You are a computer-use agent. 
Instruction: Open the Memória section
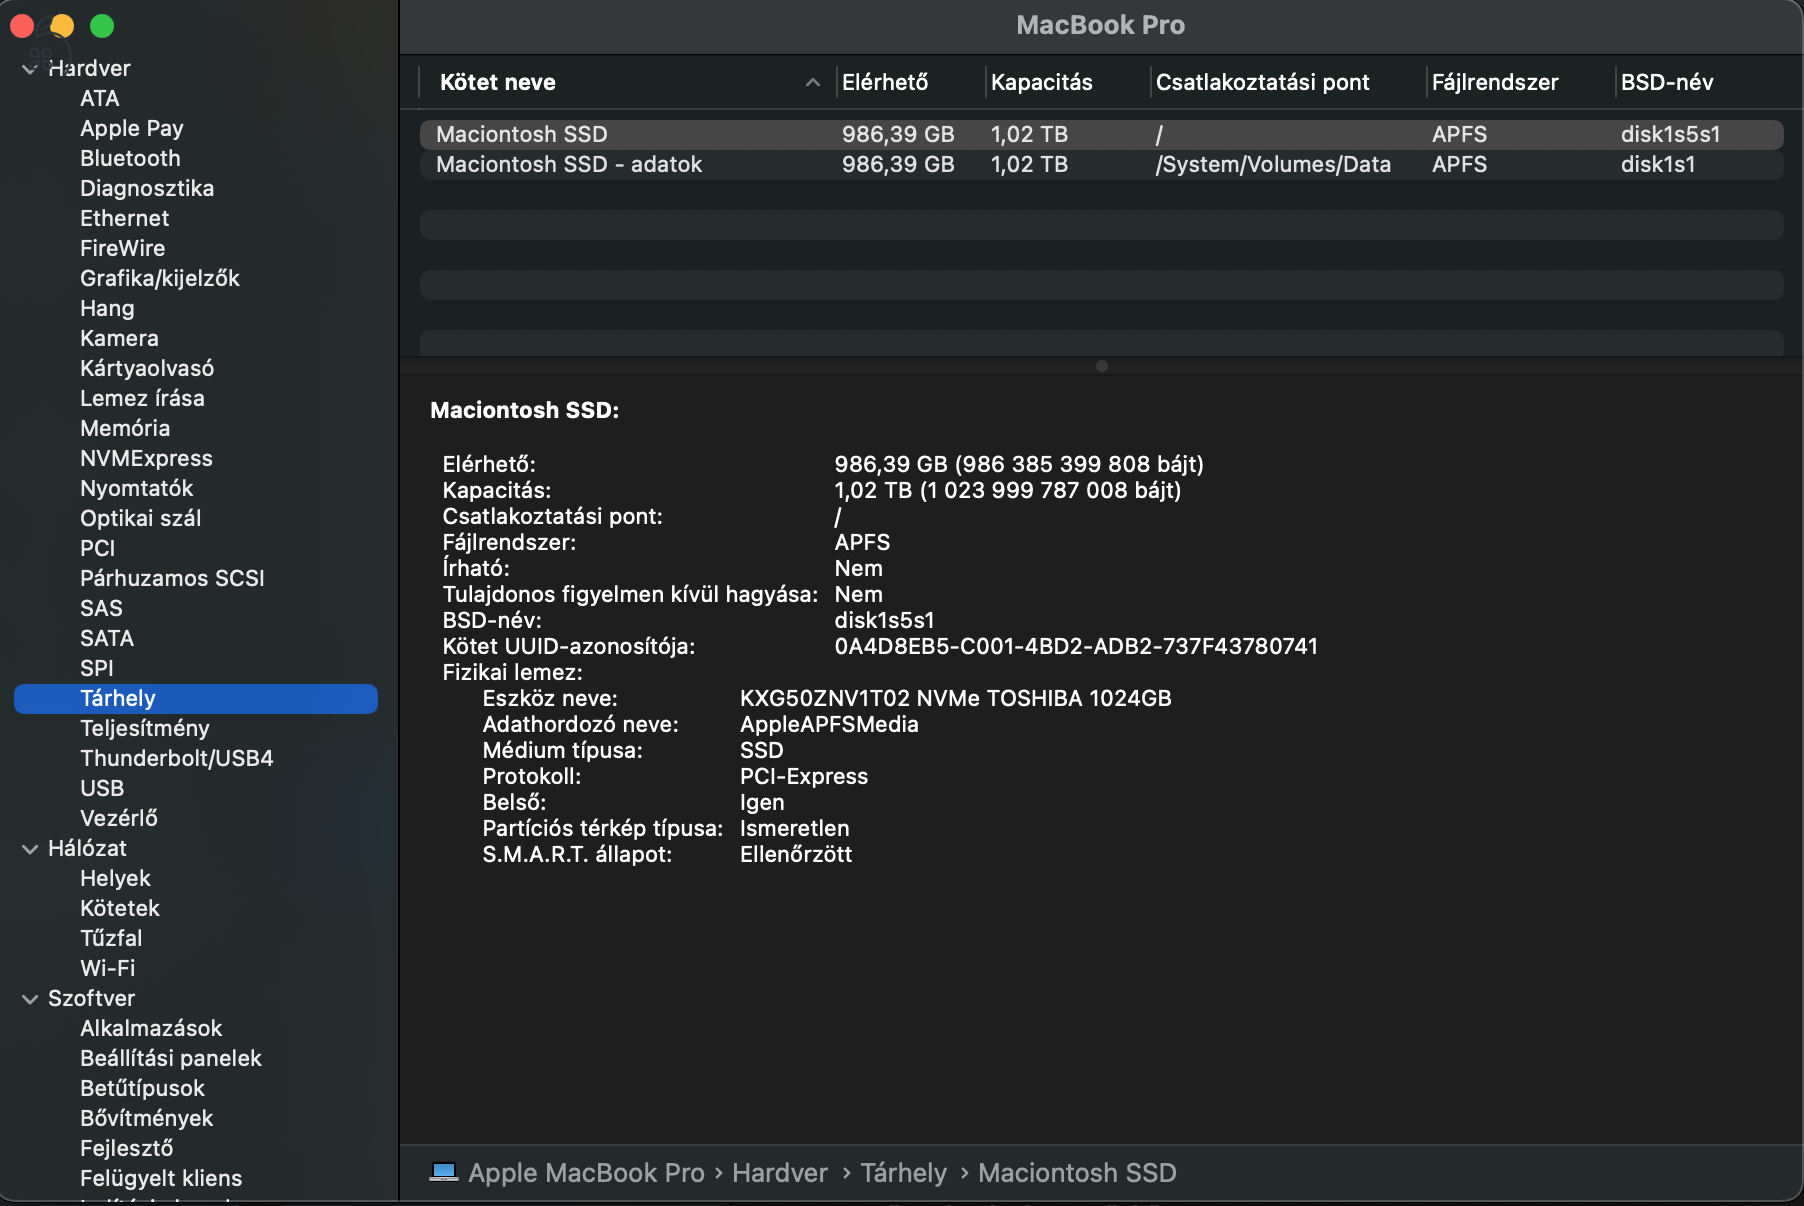(124, 428)
